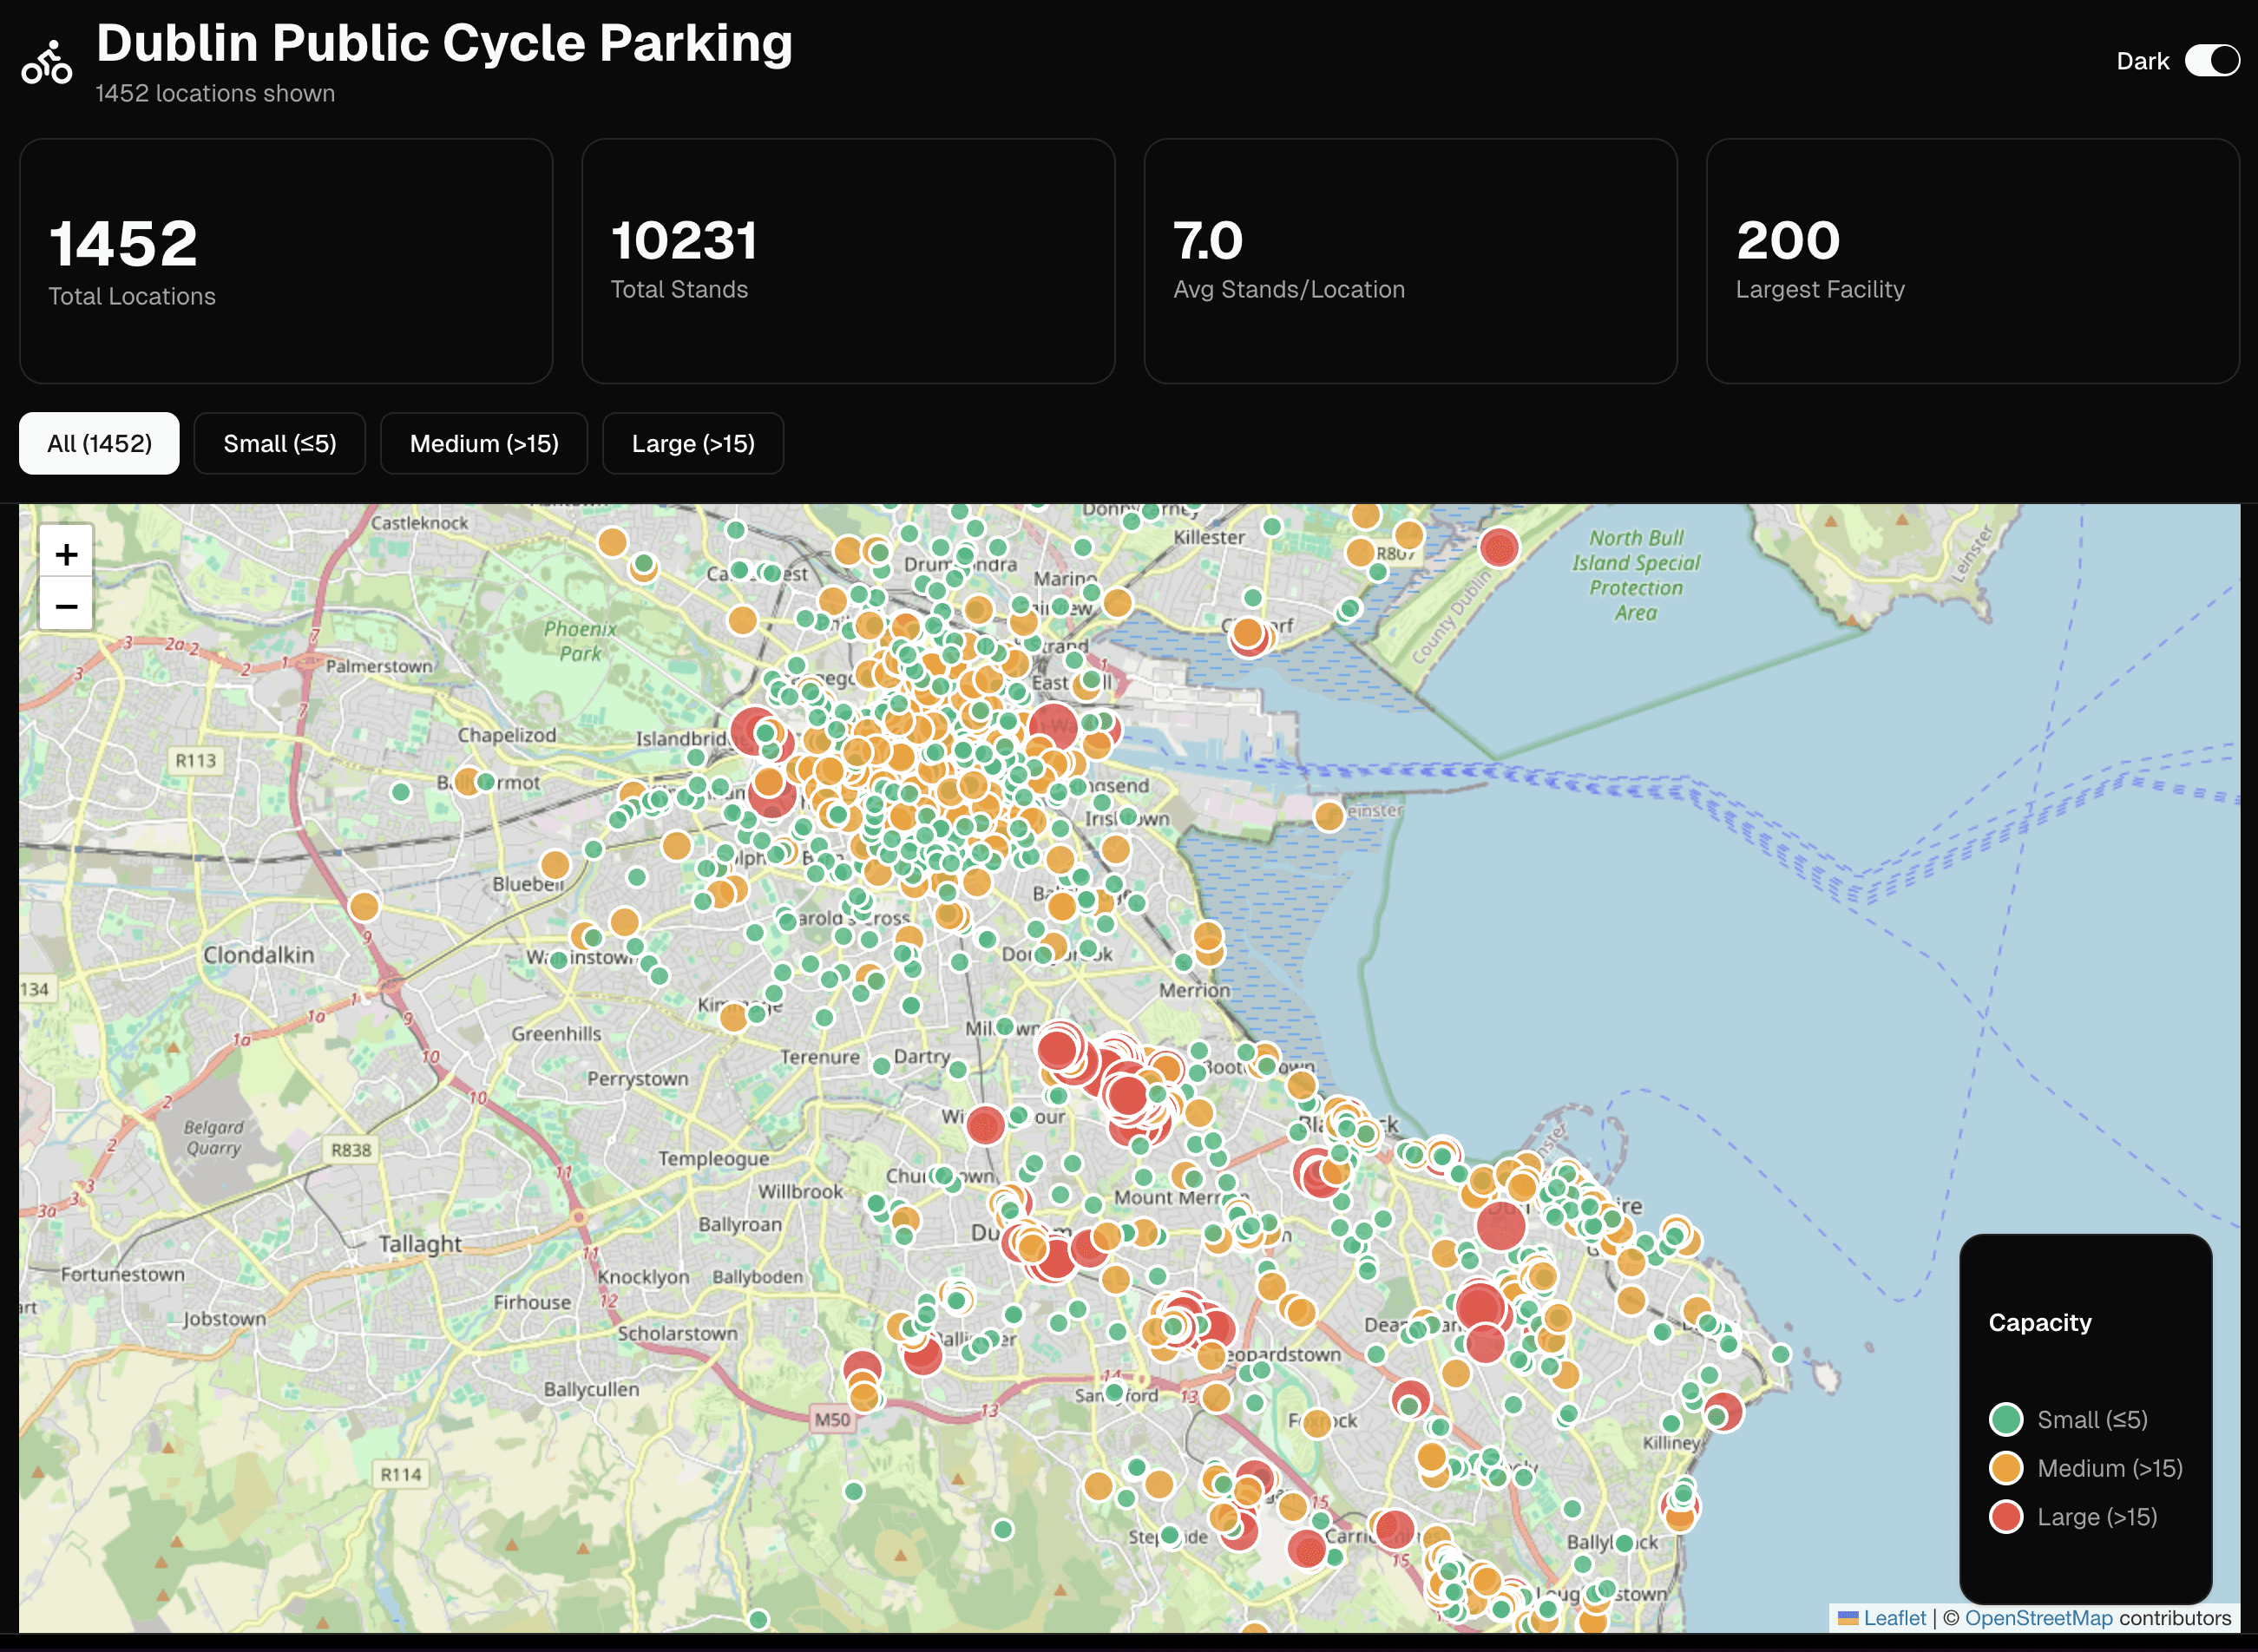
Task: Click the orange Medium legend circle
Action: pos(2005,1468)
